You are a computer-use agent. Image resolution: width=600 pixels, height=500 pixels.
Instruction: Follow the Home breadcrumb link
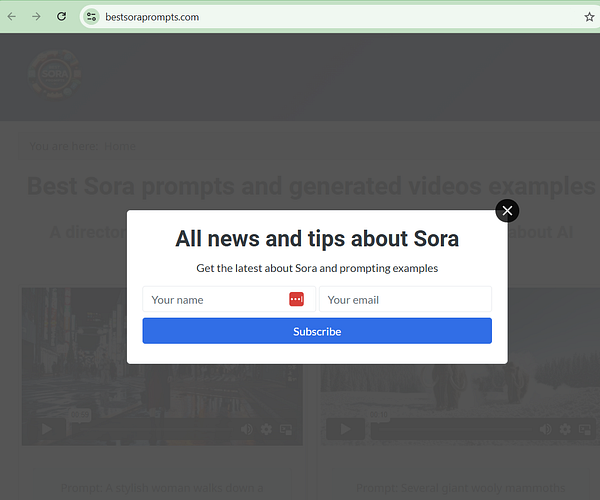[x=120, y=146]
